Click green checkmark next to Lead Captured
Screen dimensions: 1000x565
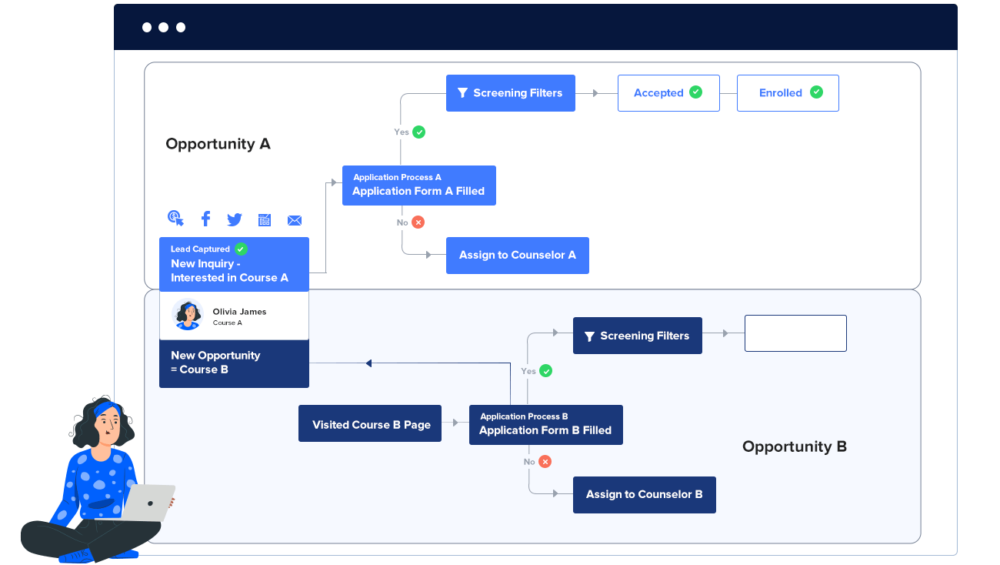[x=241, y=249]
